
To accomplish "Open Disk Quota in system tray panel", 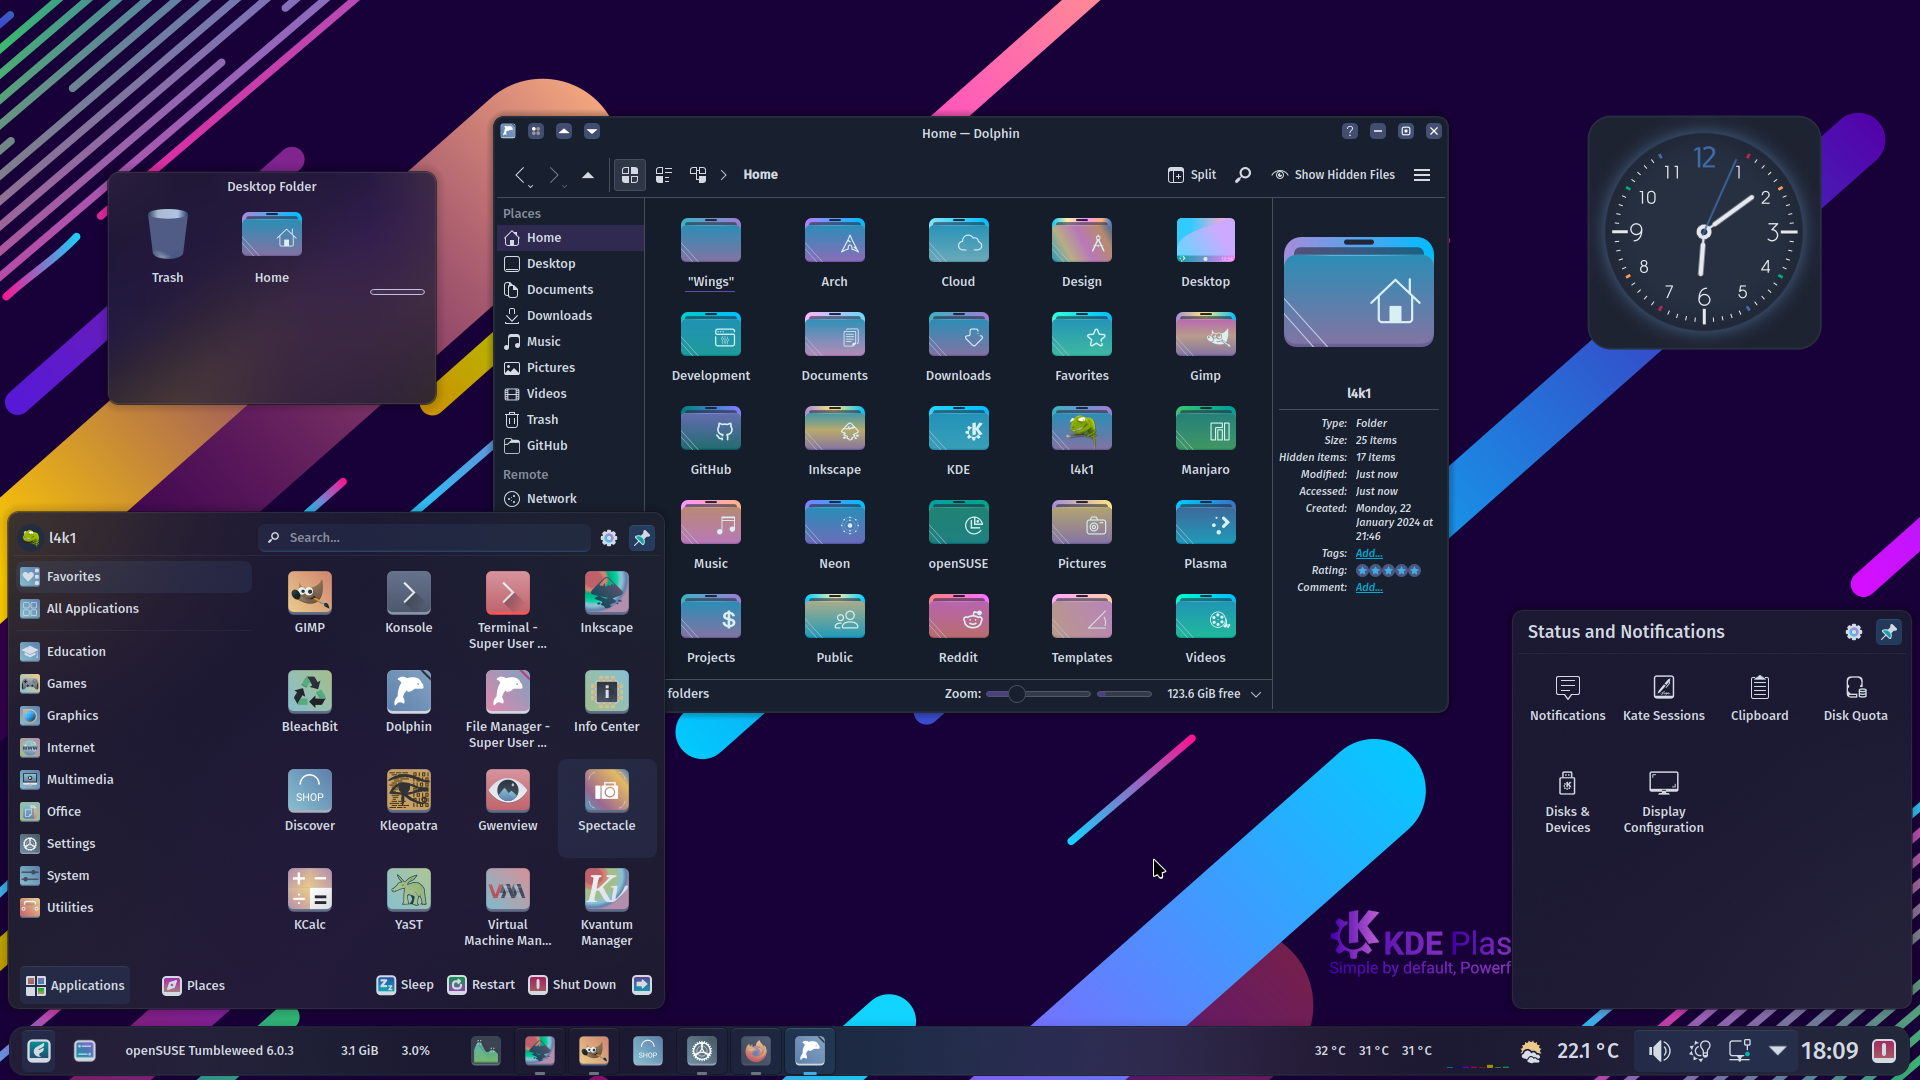I will pos(1855,697).
